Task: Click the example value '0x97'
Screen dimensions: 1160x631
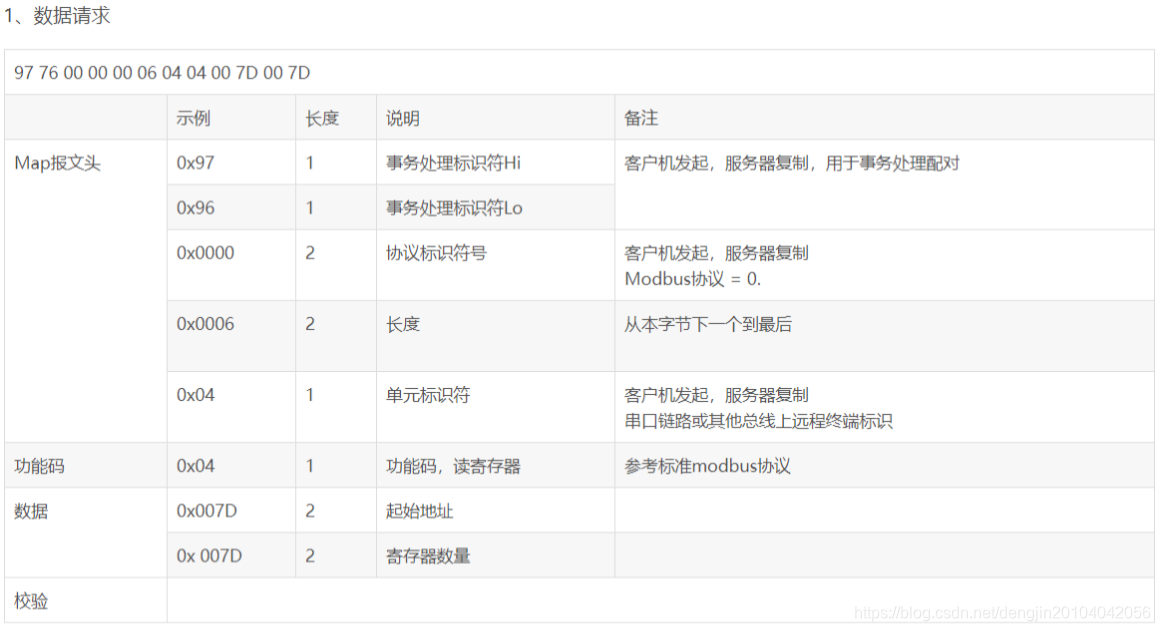Action: click(x=195, y=163)
